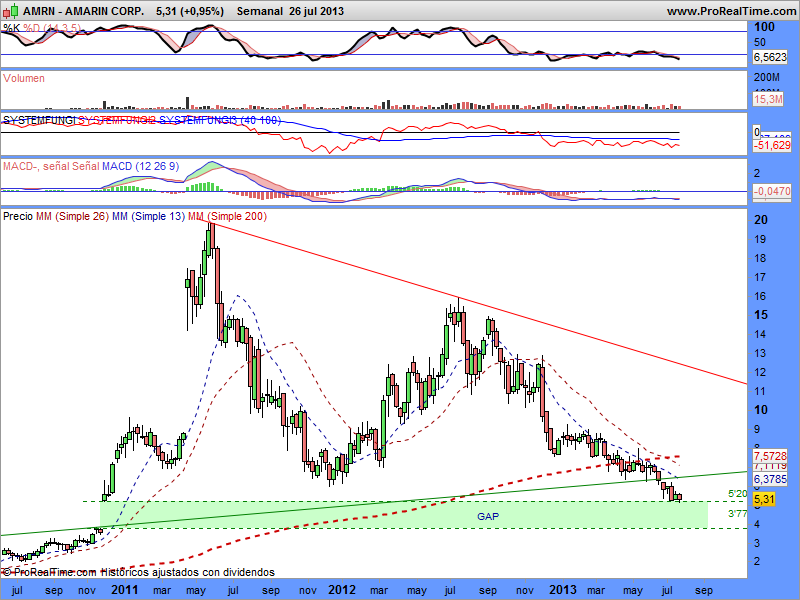Select the title text "AMRN - AMARIN CORP."
The height and width of the screenshot is (600, 800).
coord(83,11)
